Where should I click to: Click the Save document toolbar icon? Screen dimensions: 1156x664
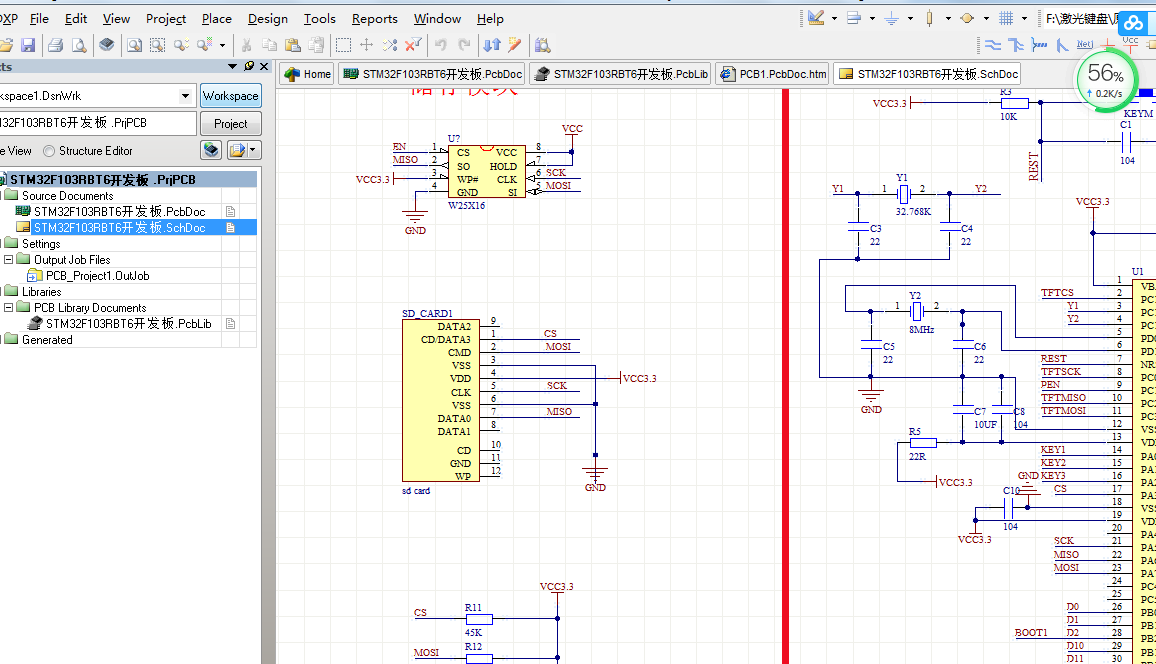tap(28, 46)
